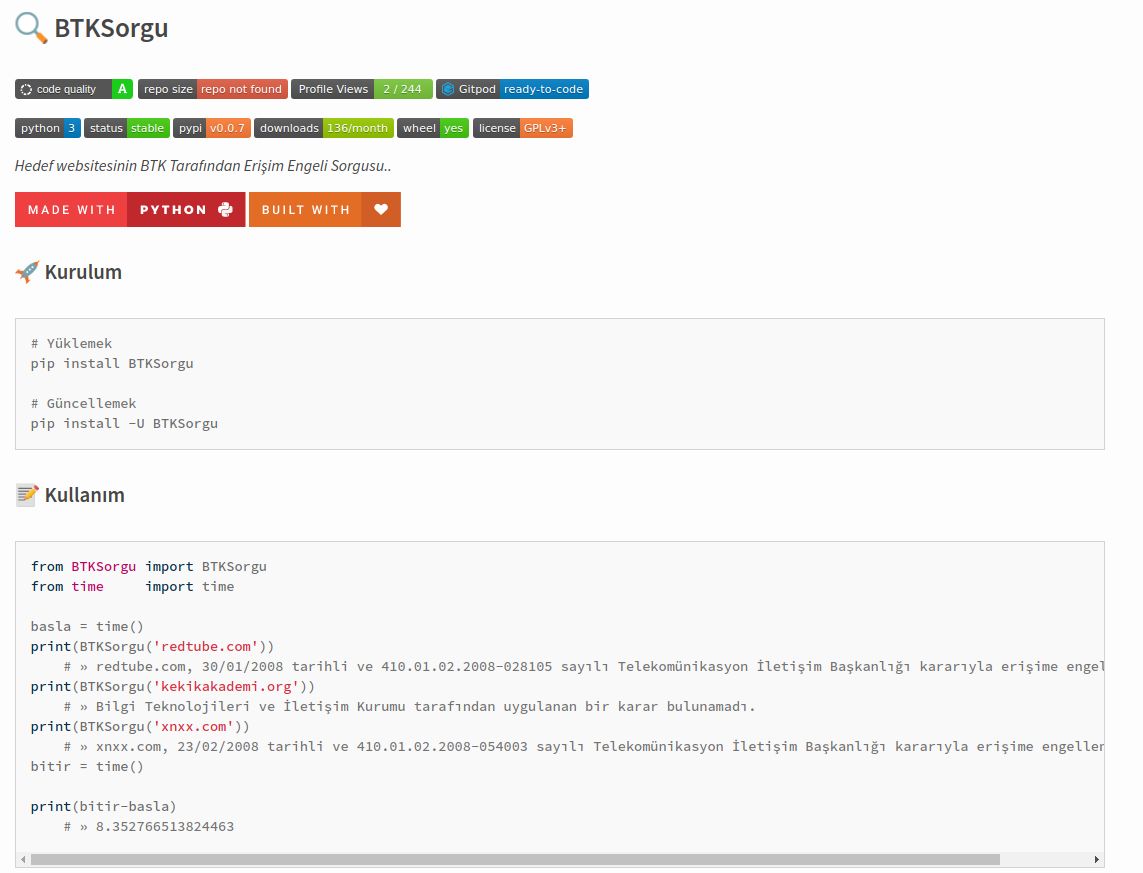Open the Gitpod ready-to-code badge
1143x873 pixels.
[x=512, y=89]
